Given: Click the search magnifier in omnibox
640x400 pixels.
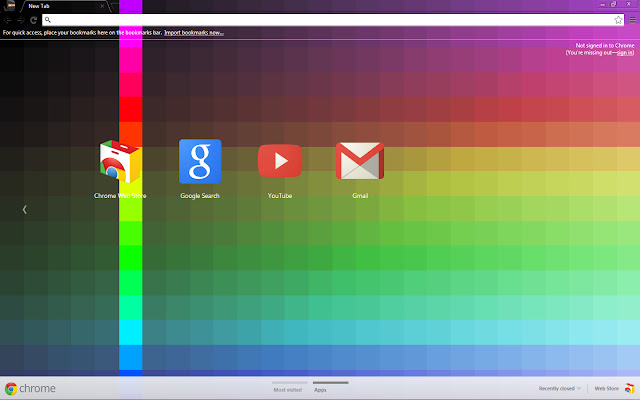Looking at the screenshot, I should (x=48, y=20).
